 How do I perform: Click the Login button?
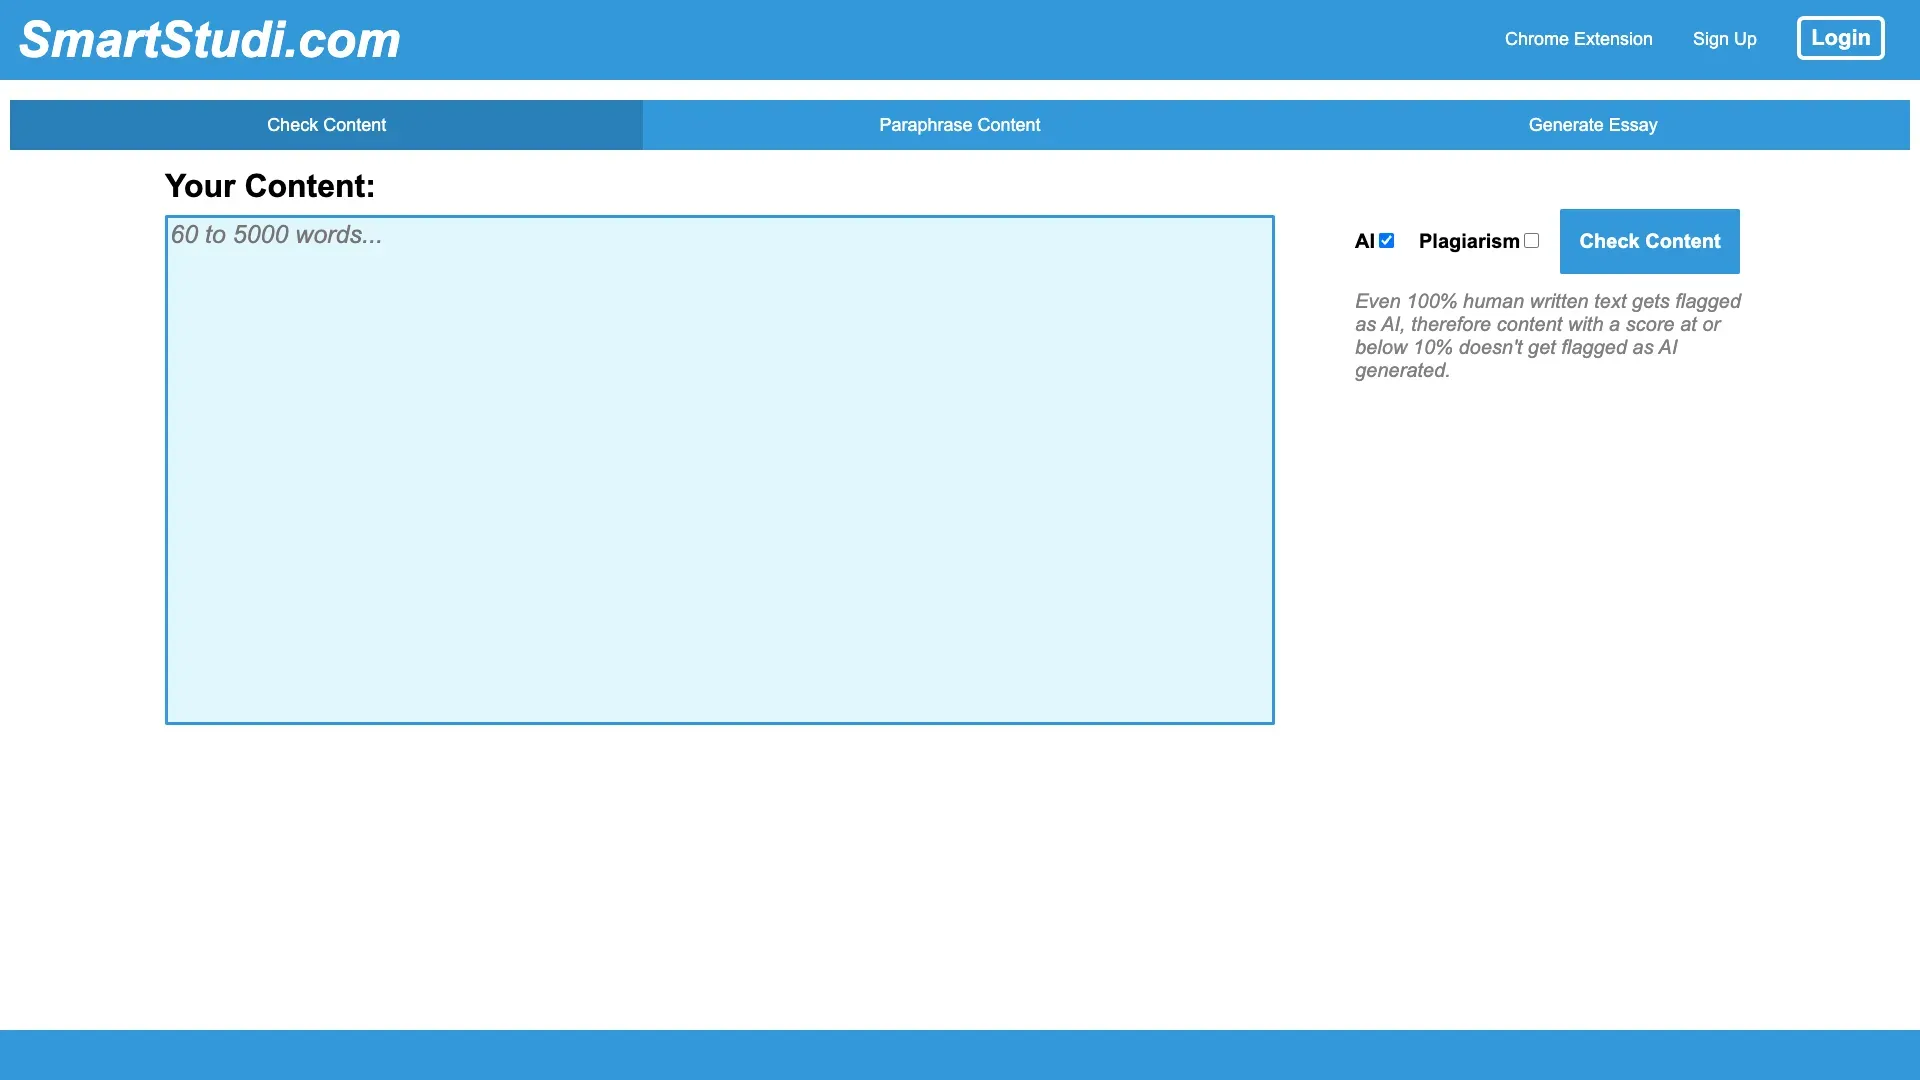click(1840, 38)
